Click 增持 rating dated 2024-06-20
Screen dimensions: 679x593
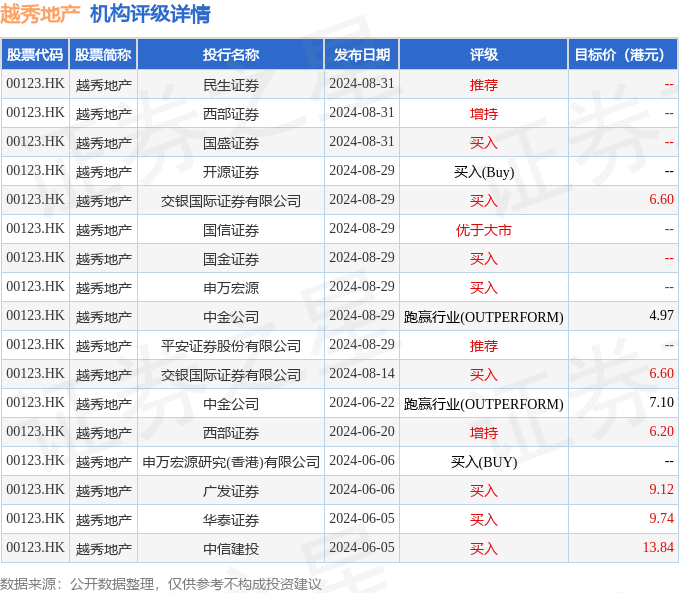point(484,433)
